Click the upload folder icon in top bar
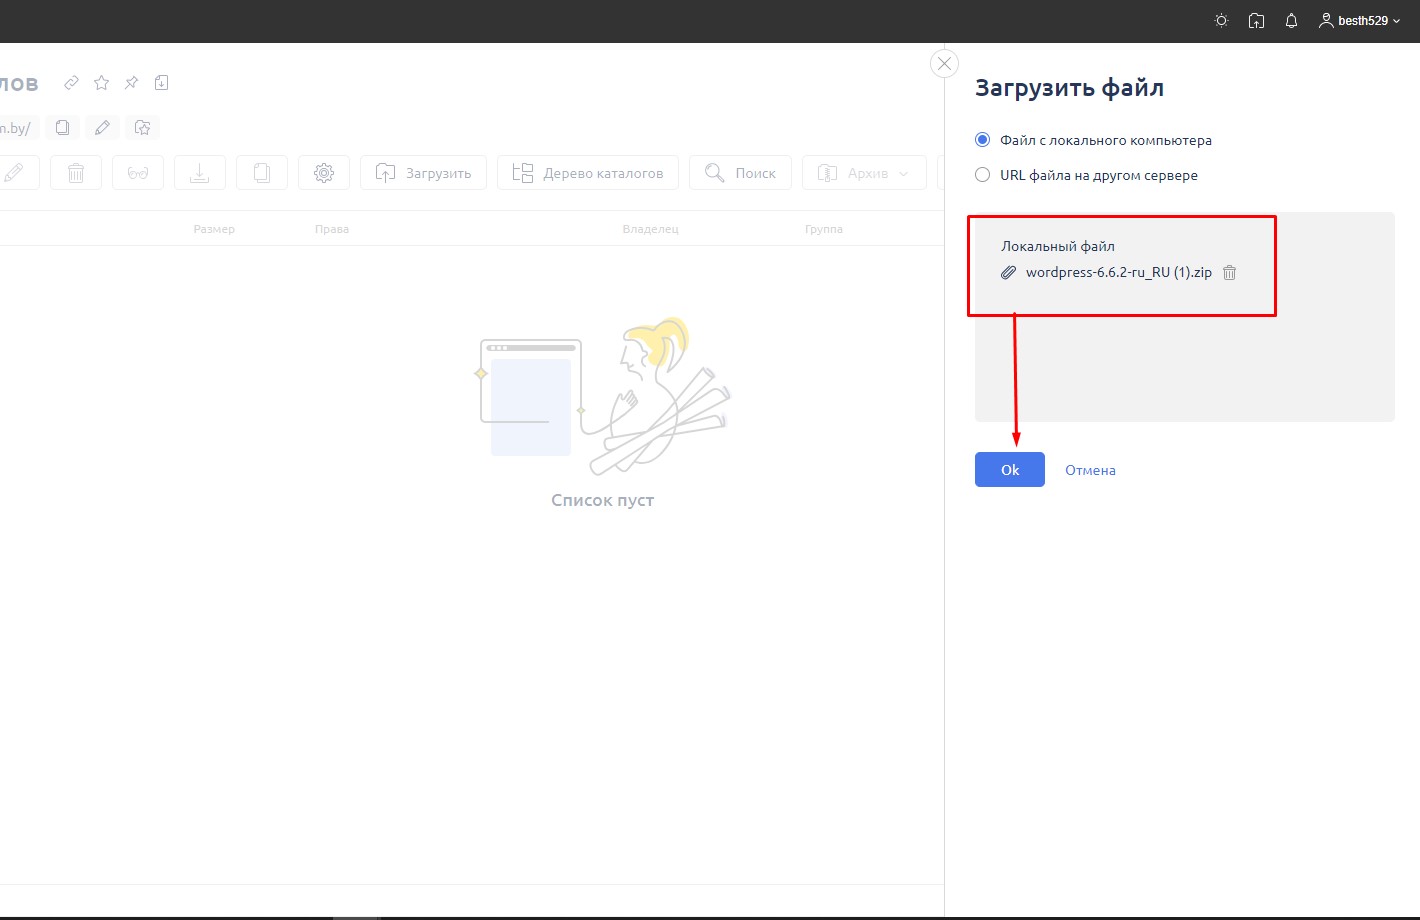 pyautogui.click(x=1256, y=21)
